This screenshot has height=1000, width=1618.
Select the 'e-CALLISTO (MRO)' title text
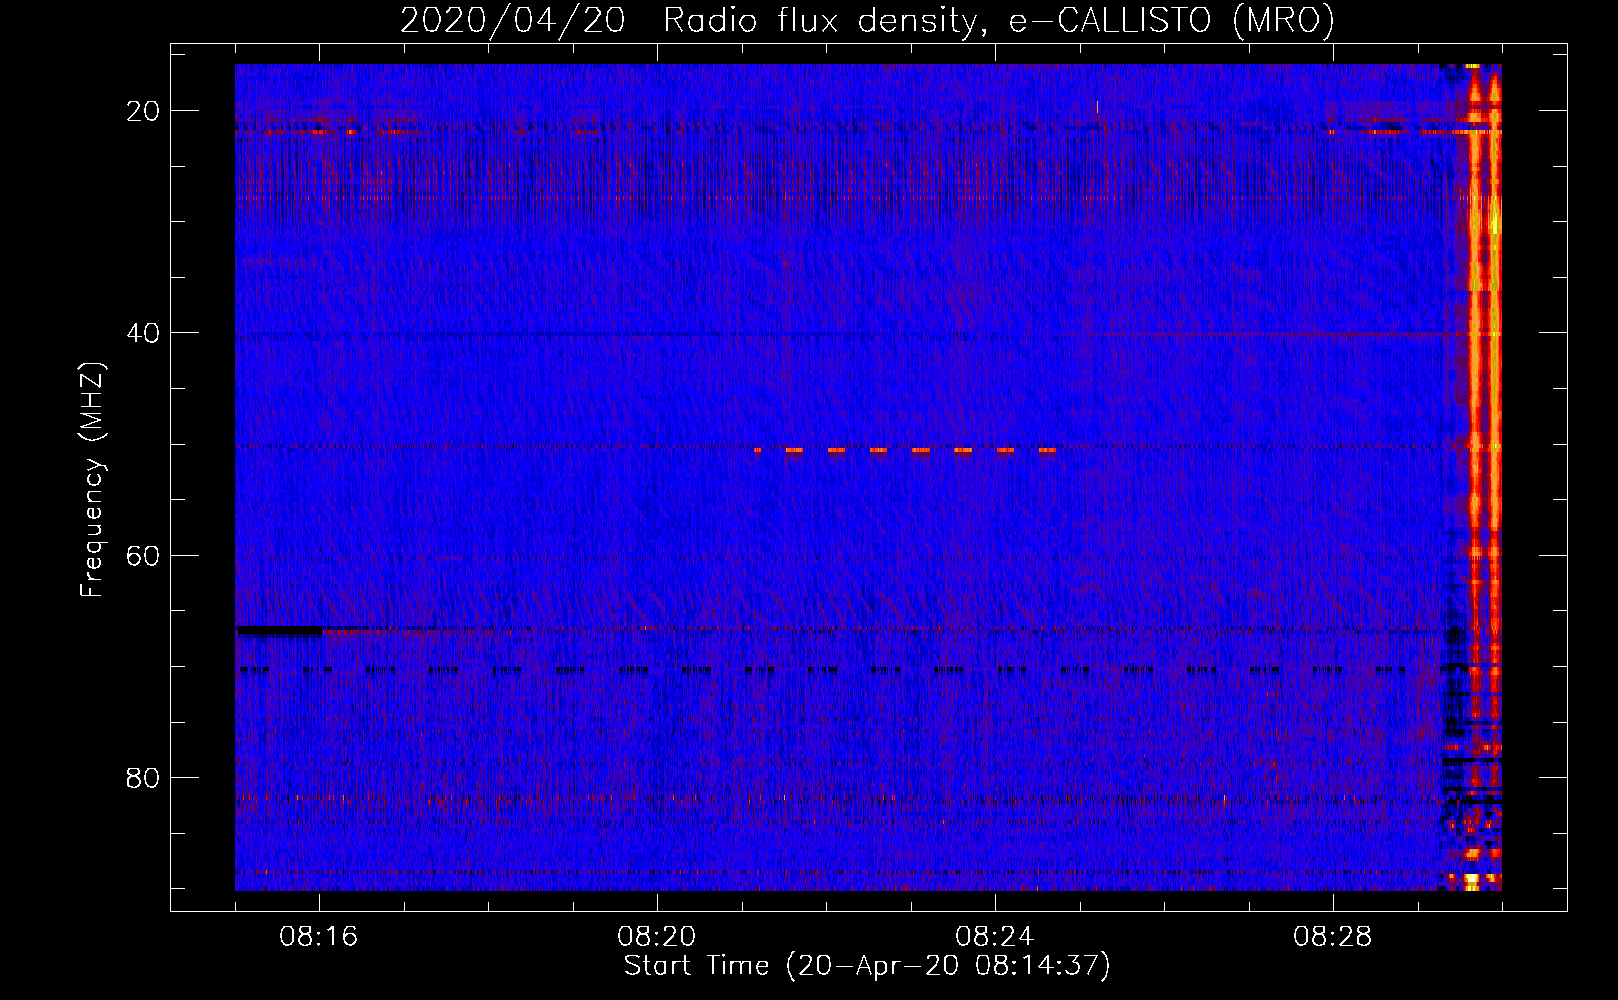point(1172,20)
